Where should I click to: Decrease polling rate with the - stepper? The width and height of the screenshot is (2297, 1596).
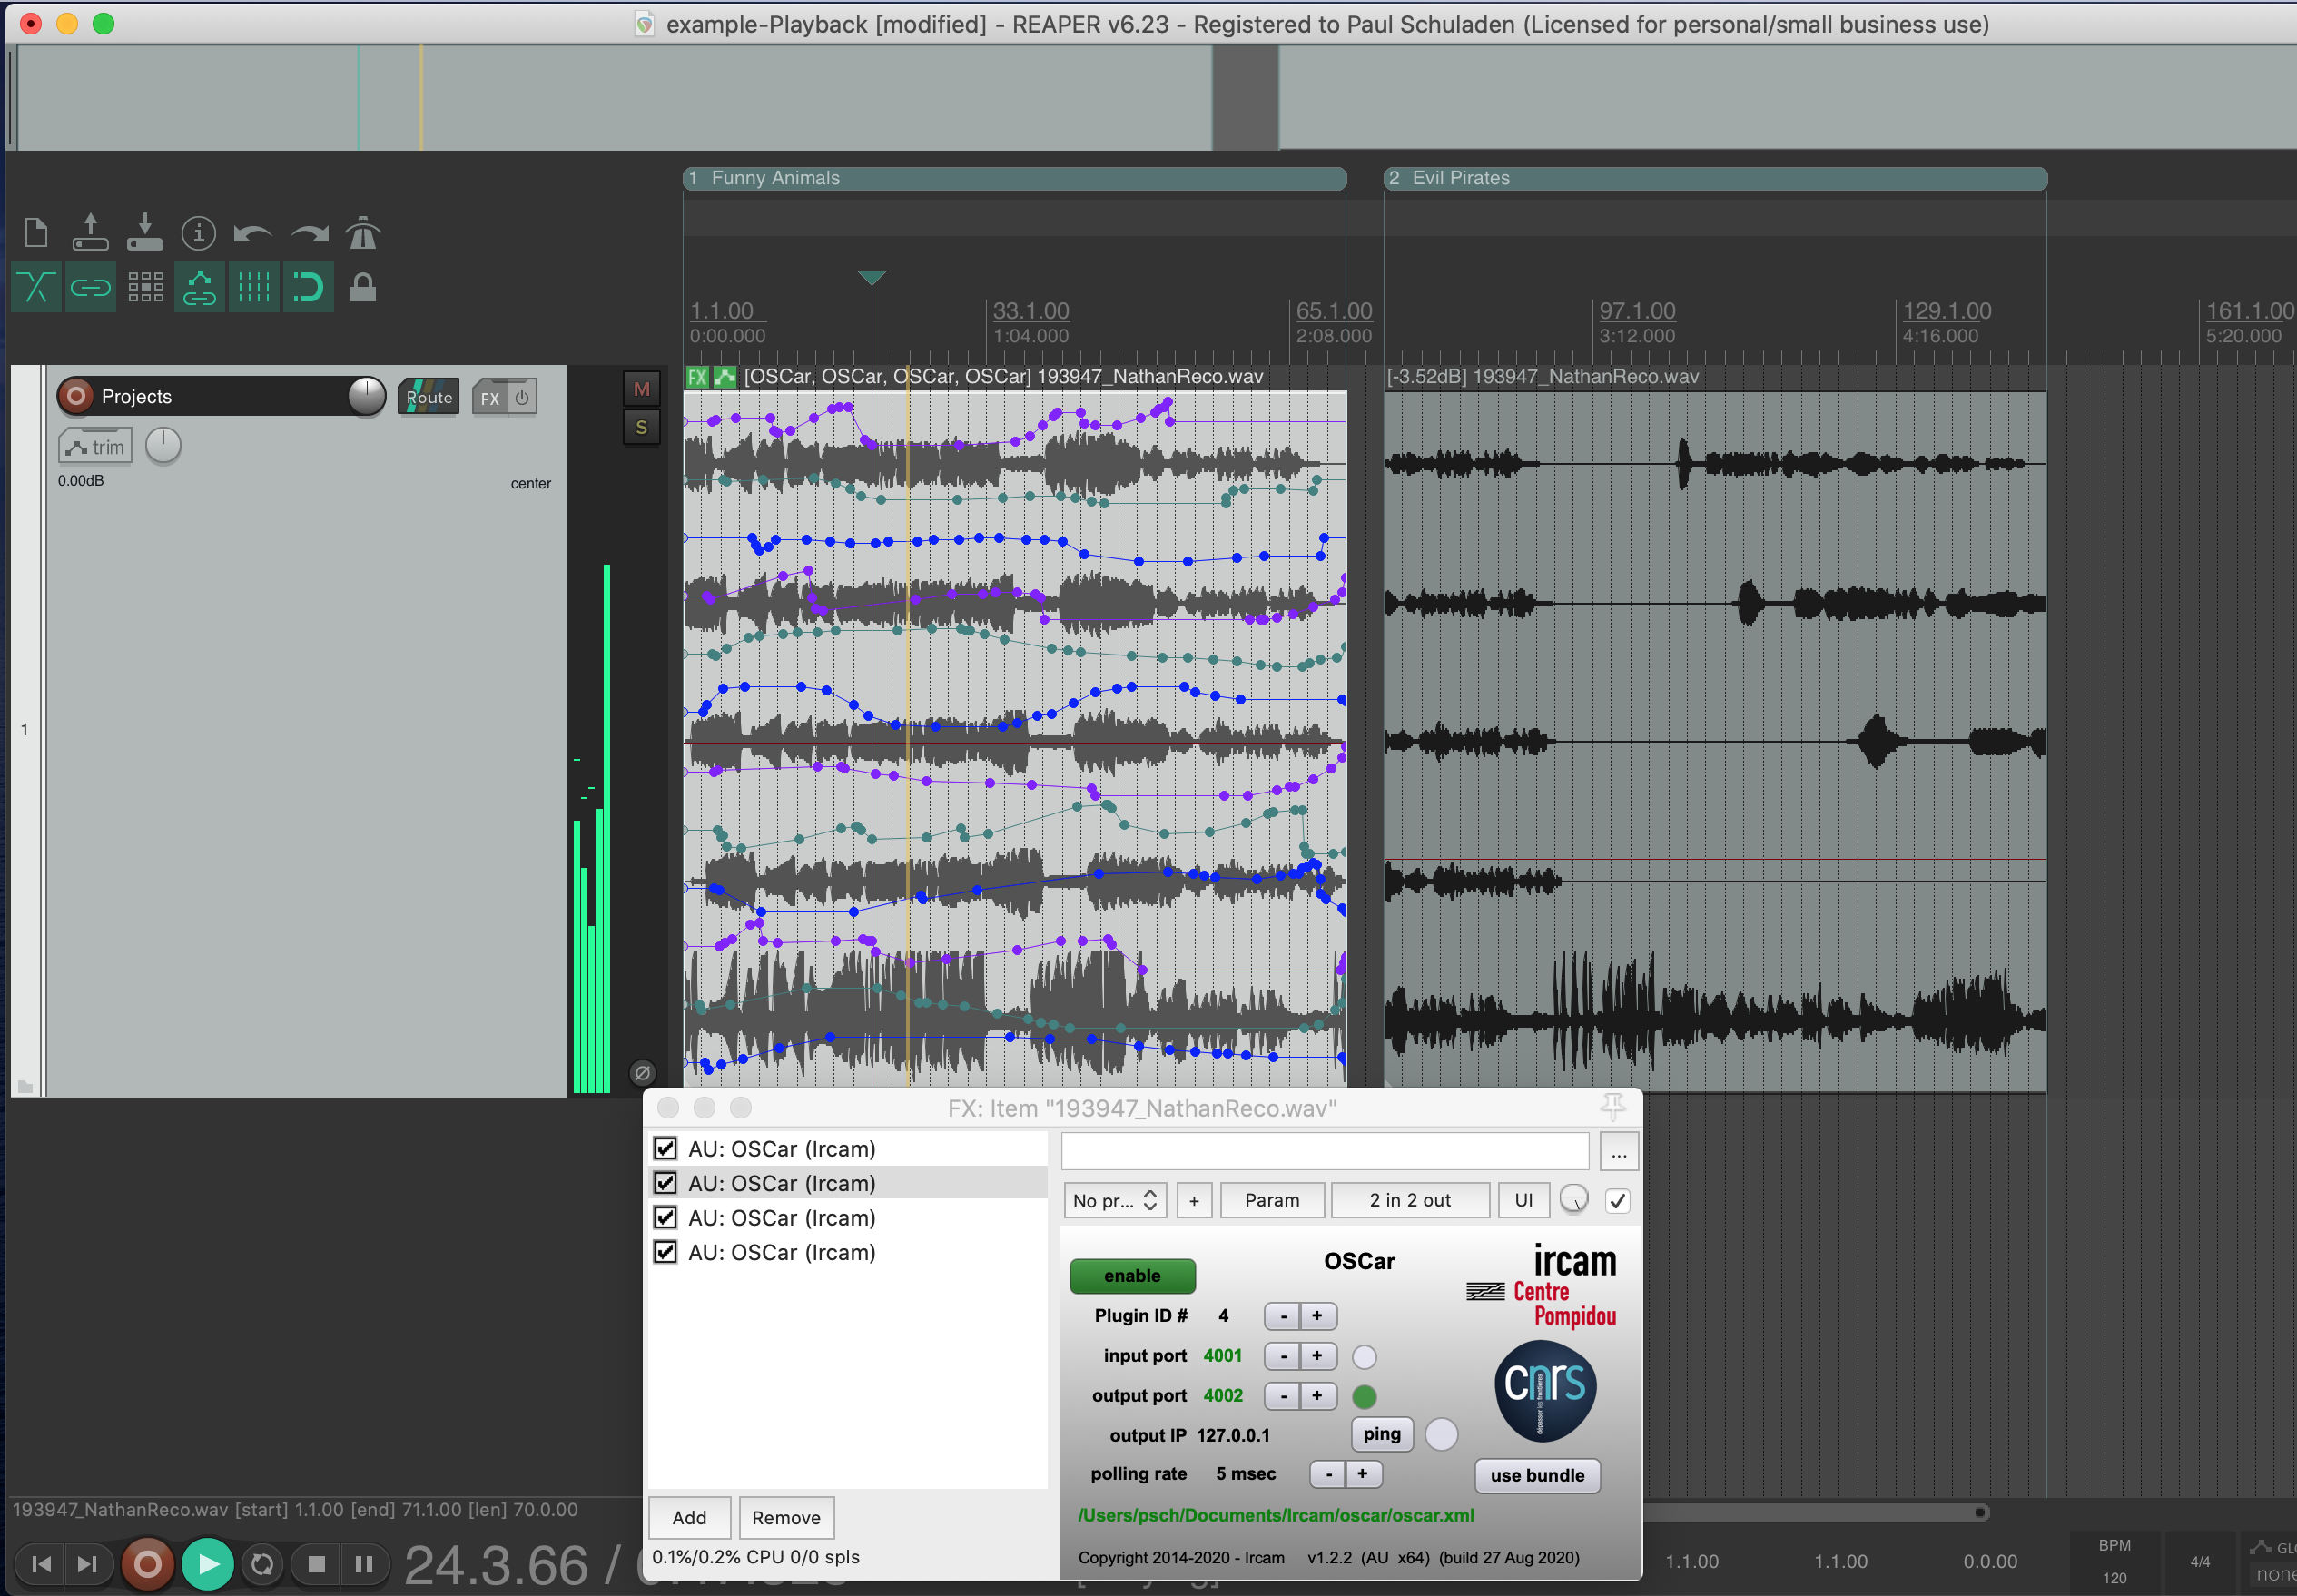coord(1328,1474)
